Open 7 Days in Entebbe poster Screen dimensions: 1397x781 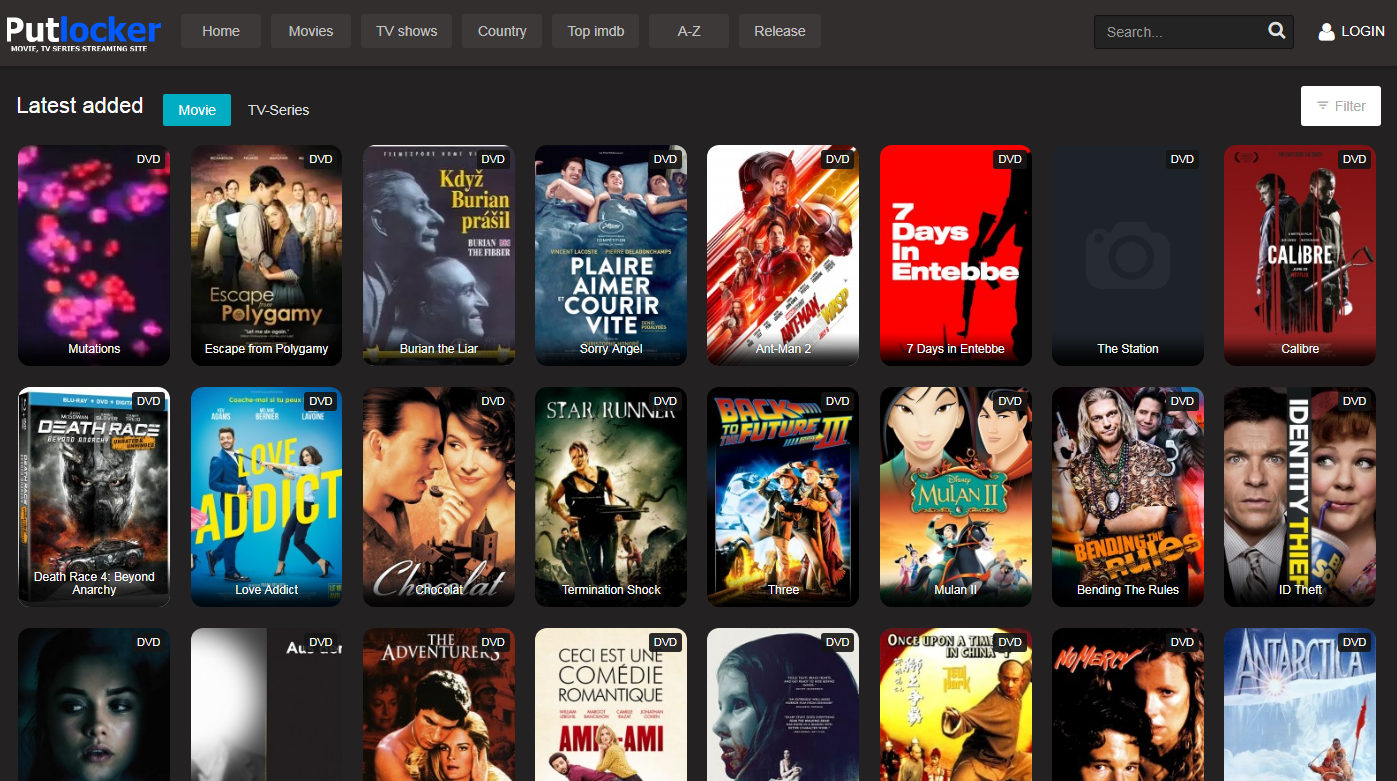955,256
